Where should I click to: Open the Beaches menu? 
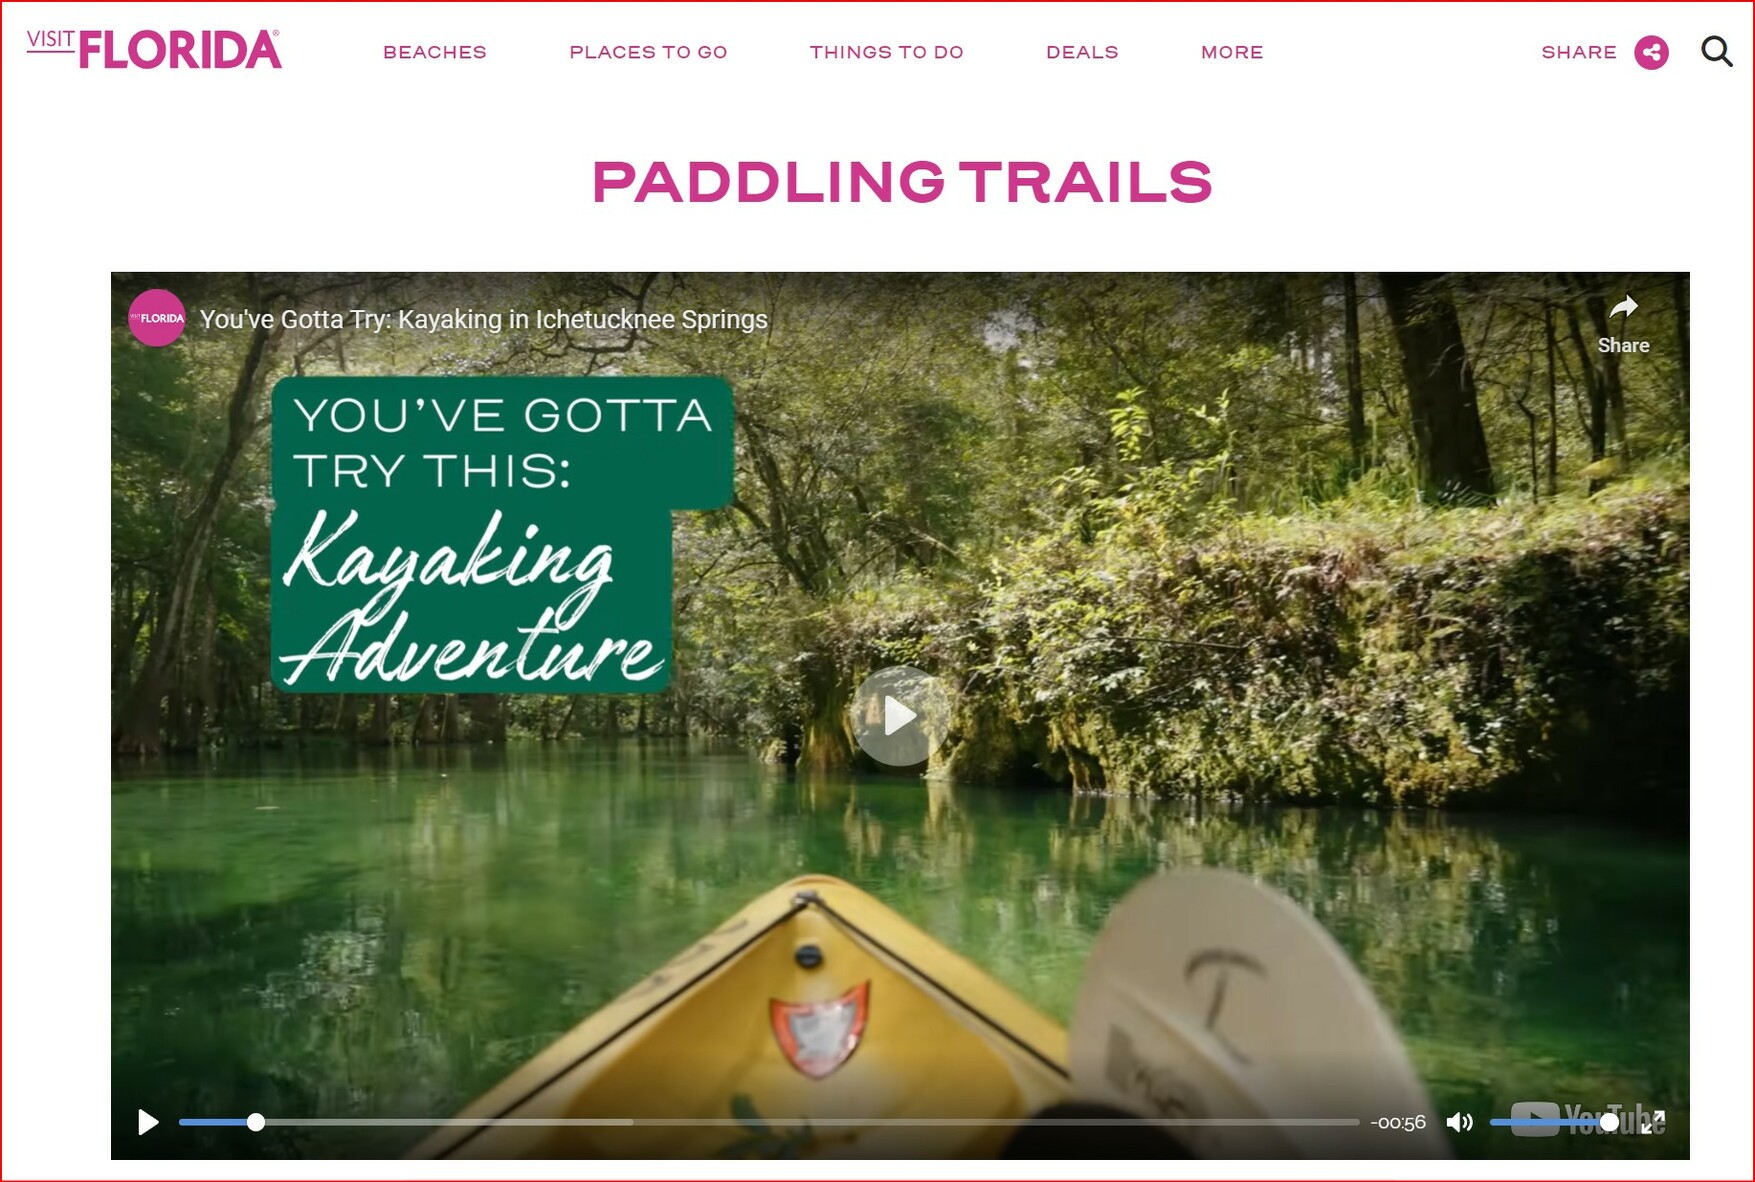coord(435,52)
